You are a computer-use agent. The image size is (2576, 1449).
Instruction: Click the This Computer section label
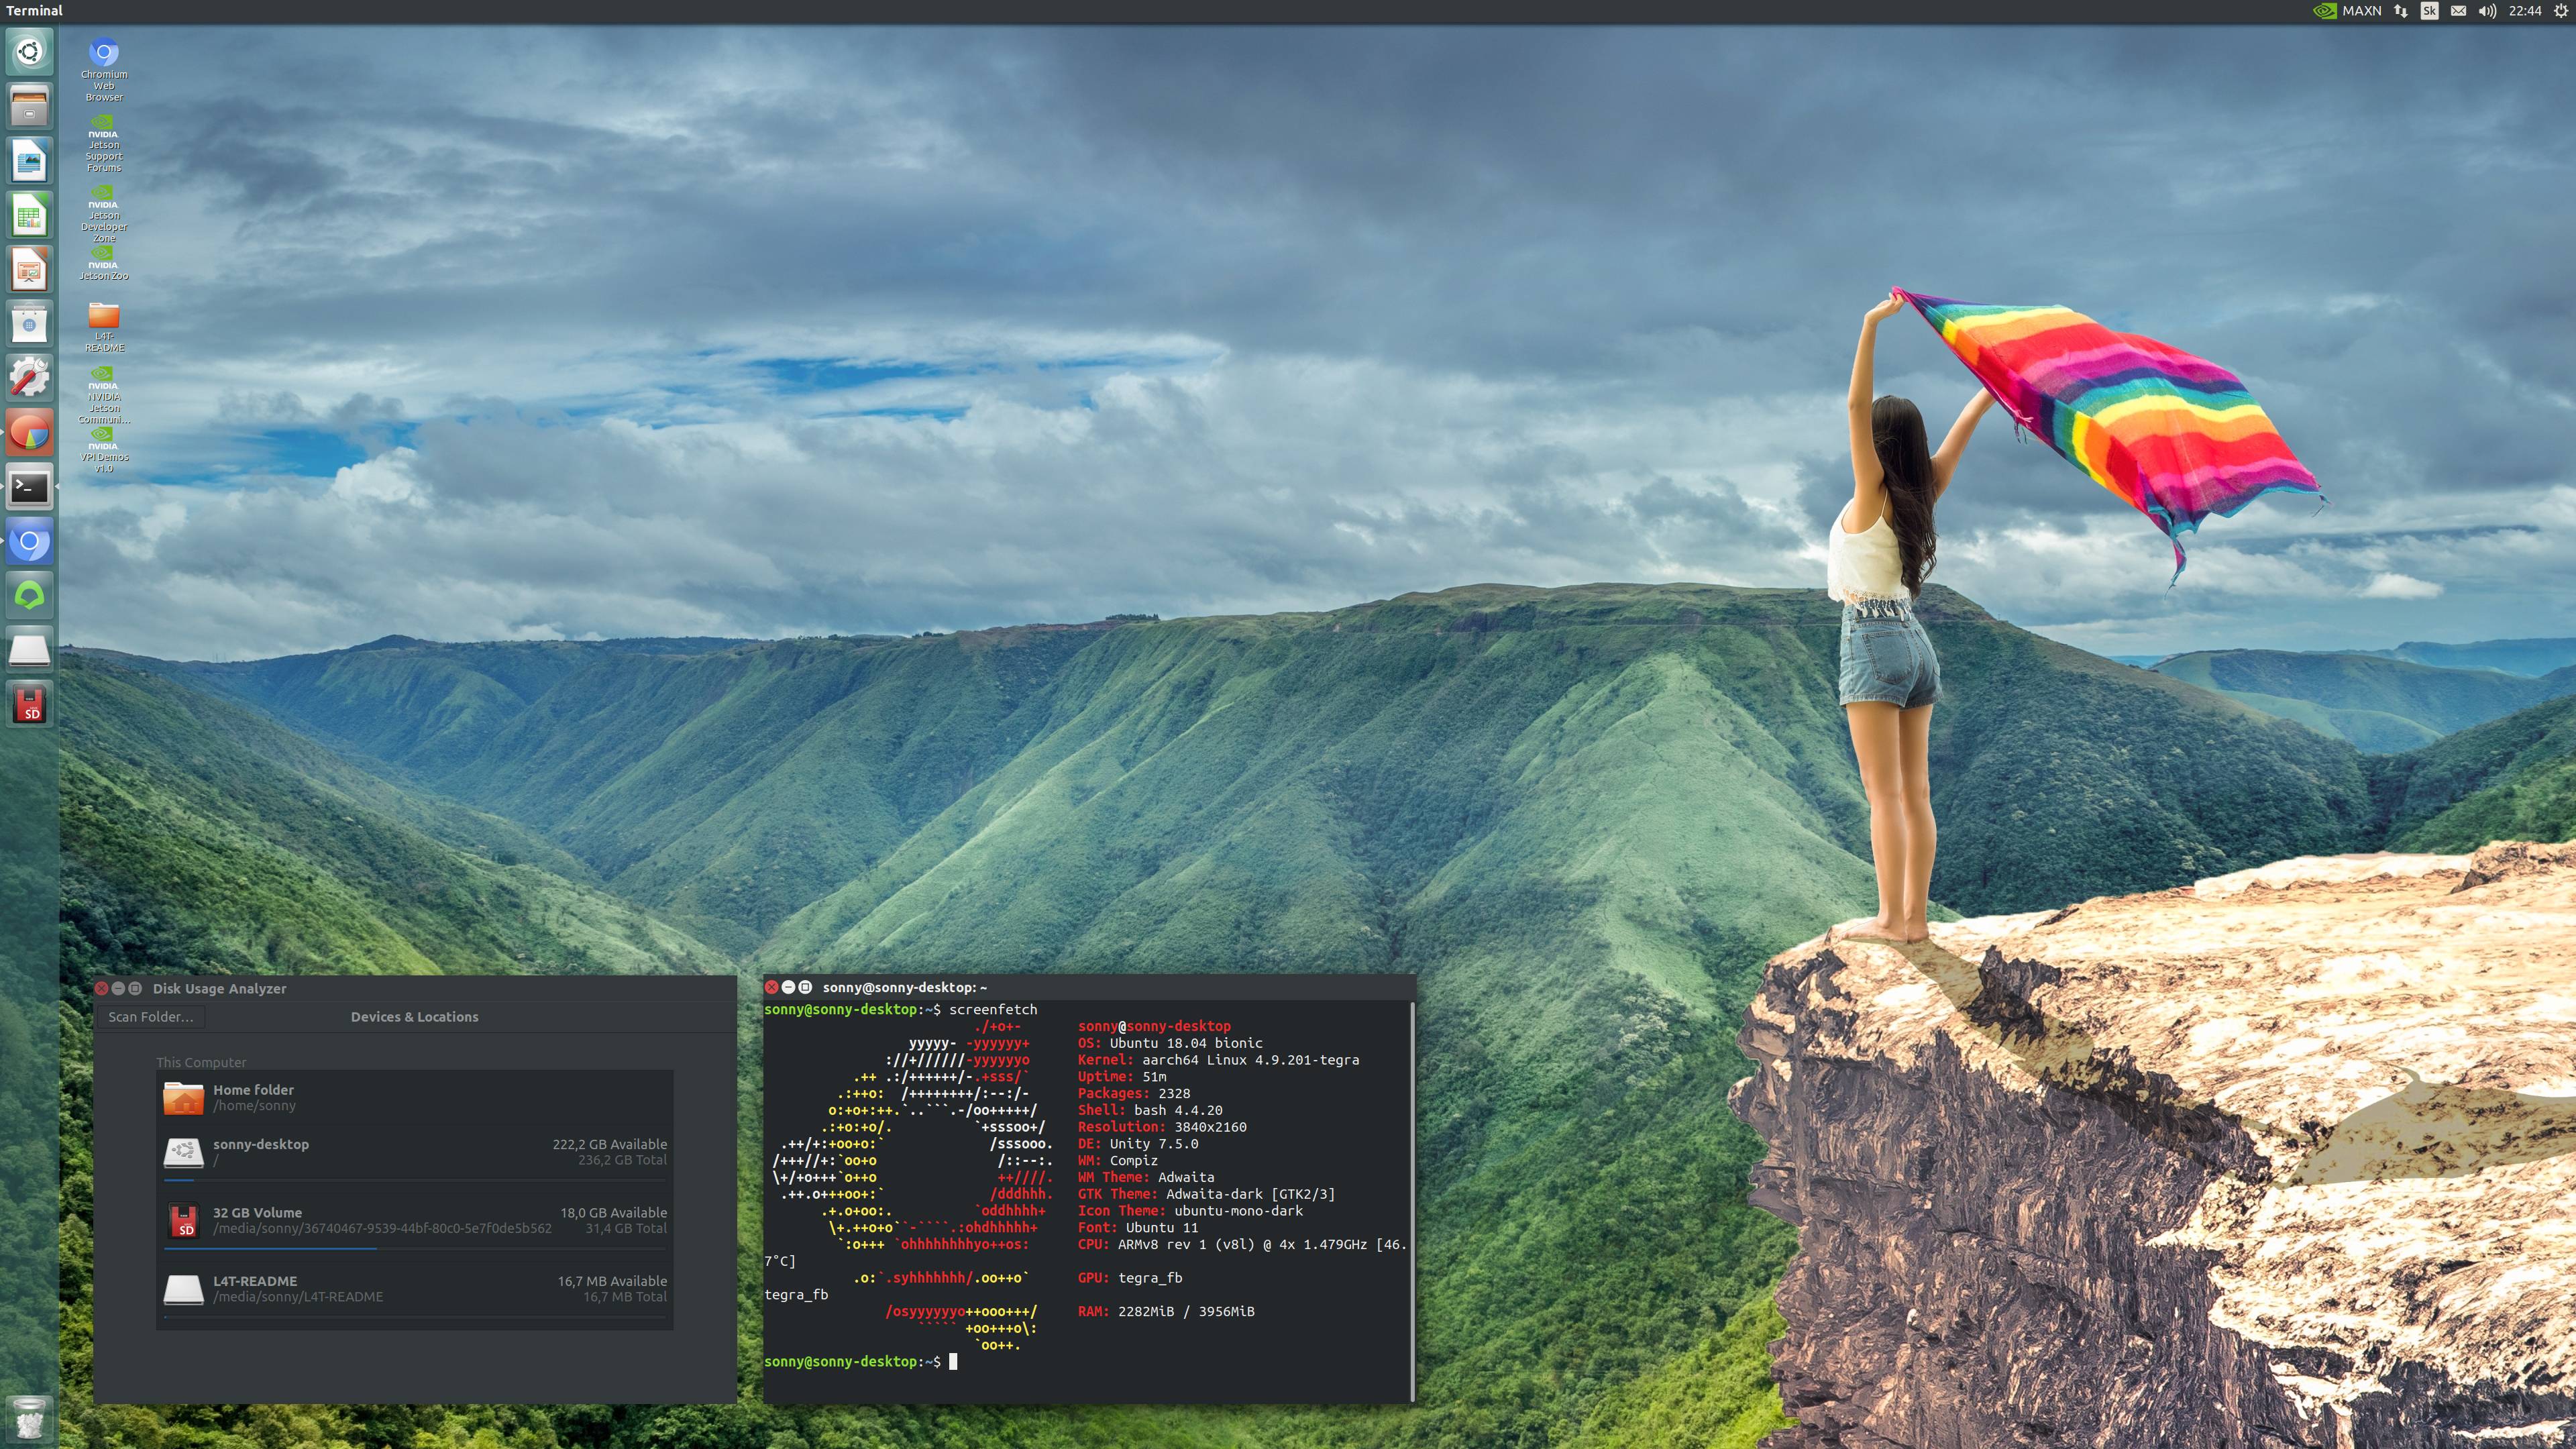tap(201, 1062)
